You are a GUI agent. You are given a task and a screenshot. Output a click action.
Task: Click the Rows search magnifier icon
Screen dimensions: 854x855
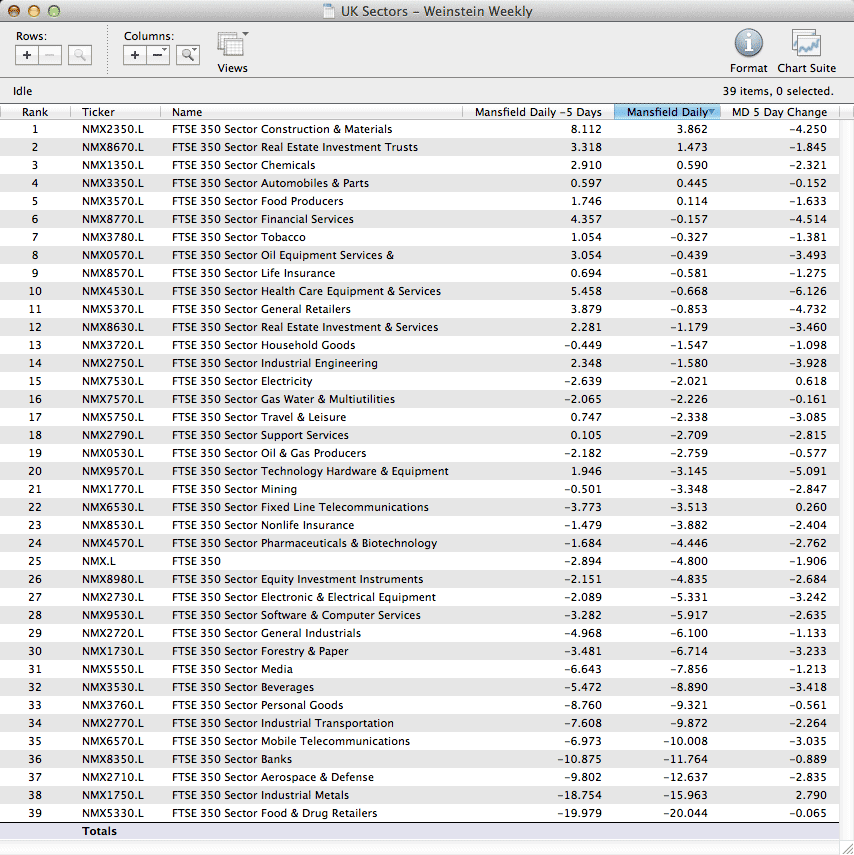pos(80,55)
